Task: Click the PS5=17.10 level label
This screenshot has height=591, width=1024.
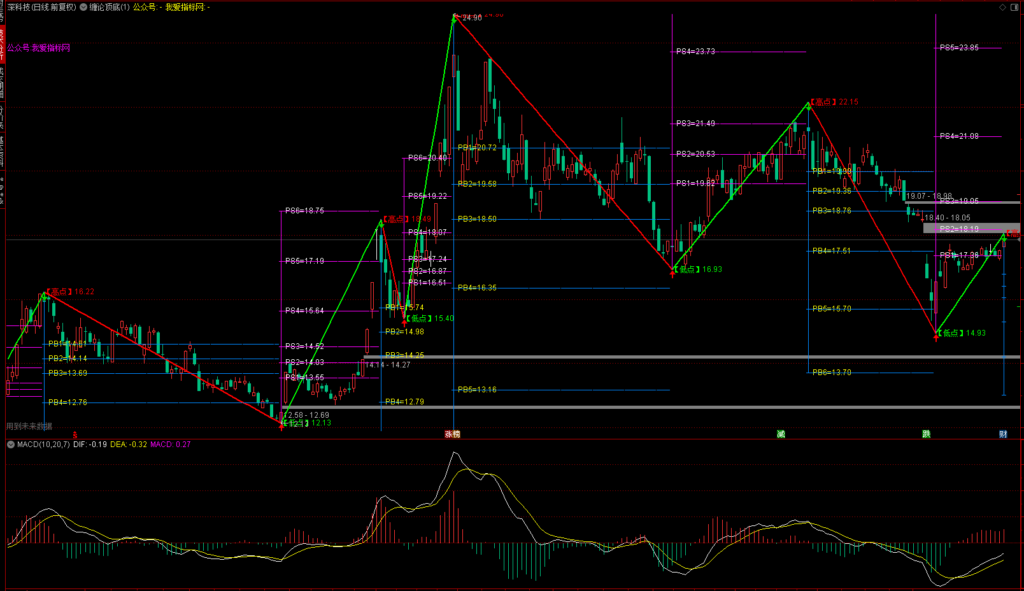Action: coord(304,261)
